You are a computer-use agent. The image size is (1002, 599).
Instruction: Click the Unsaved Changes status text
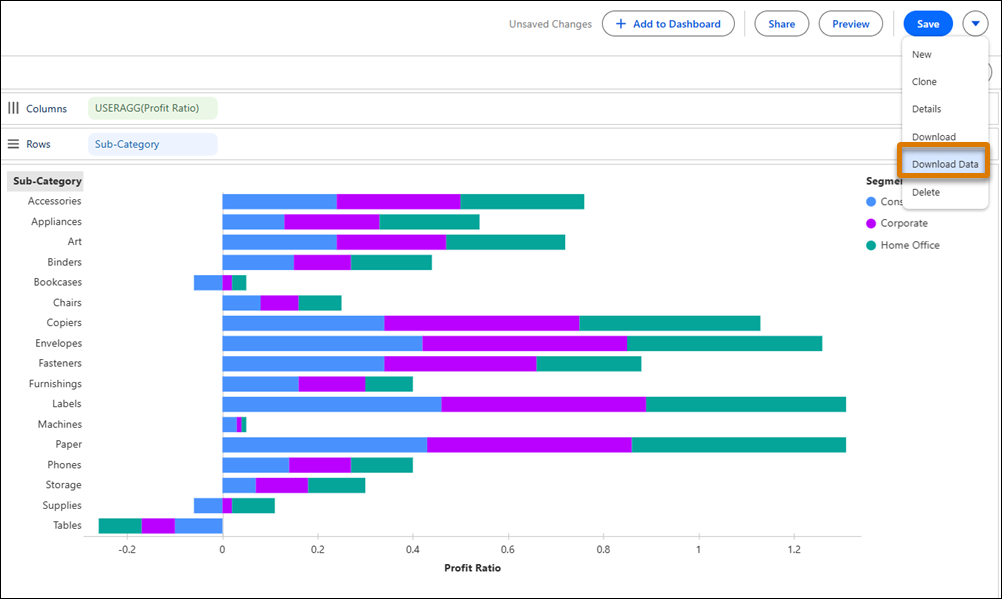click(x=550, y=24)
